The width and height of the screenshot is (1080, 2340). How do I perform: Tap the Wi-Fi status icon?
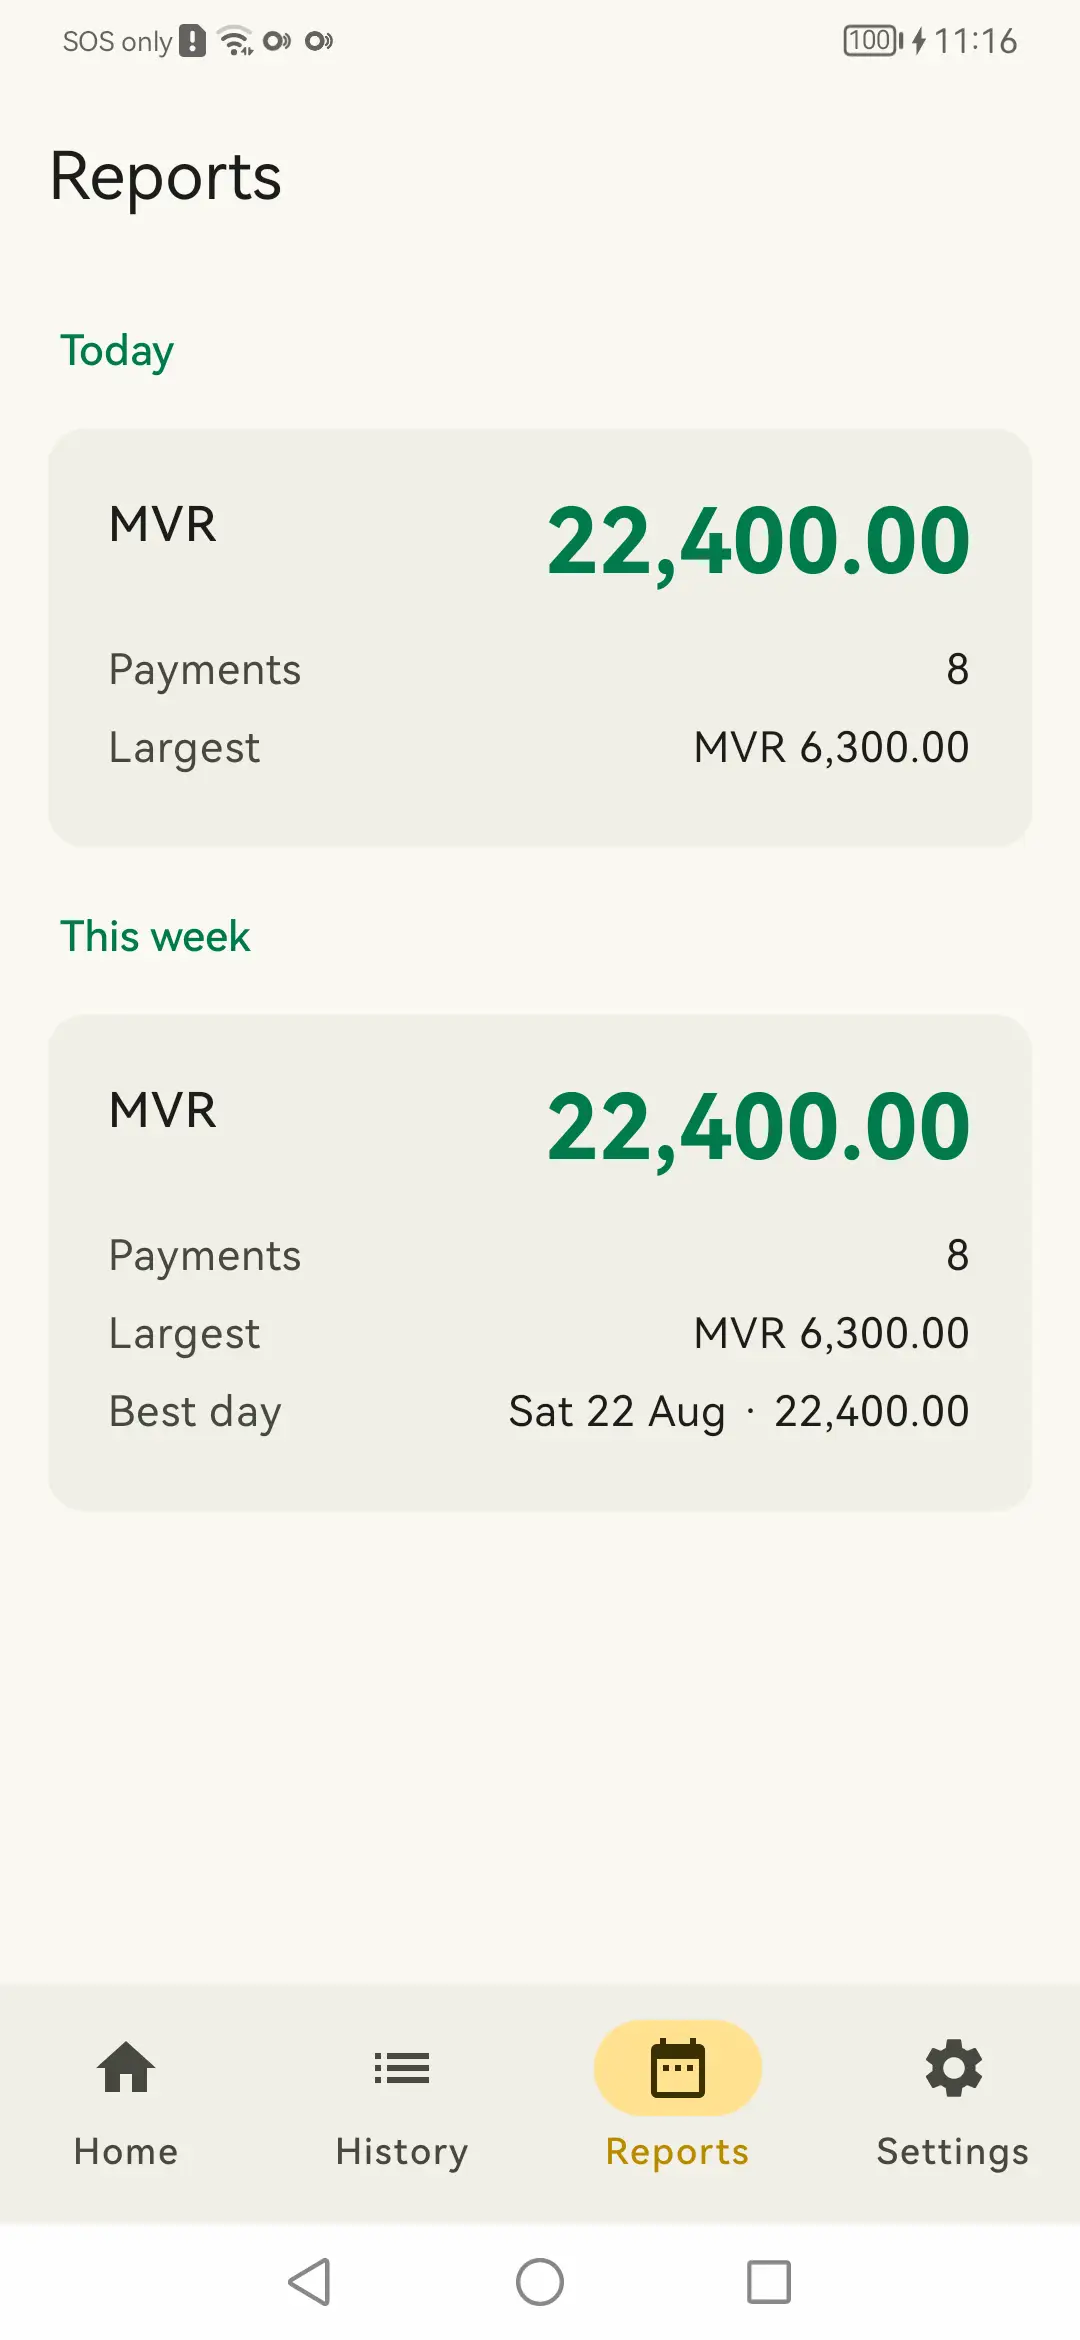235,41
